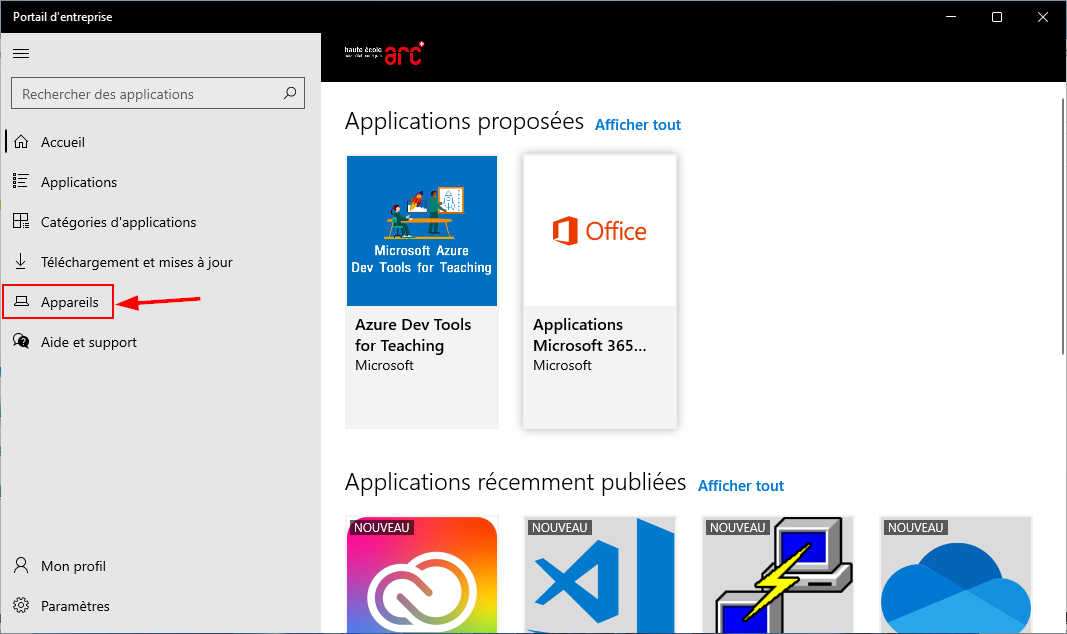Click the Applications récemment publiées heading

point(515,482)
